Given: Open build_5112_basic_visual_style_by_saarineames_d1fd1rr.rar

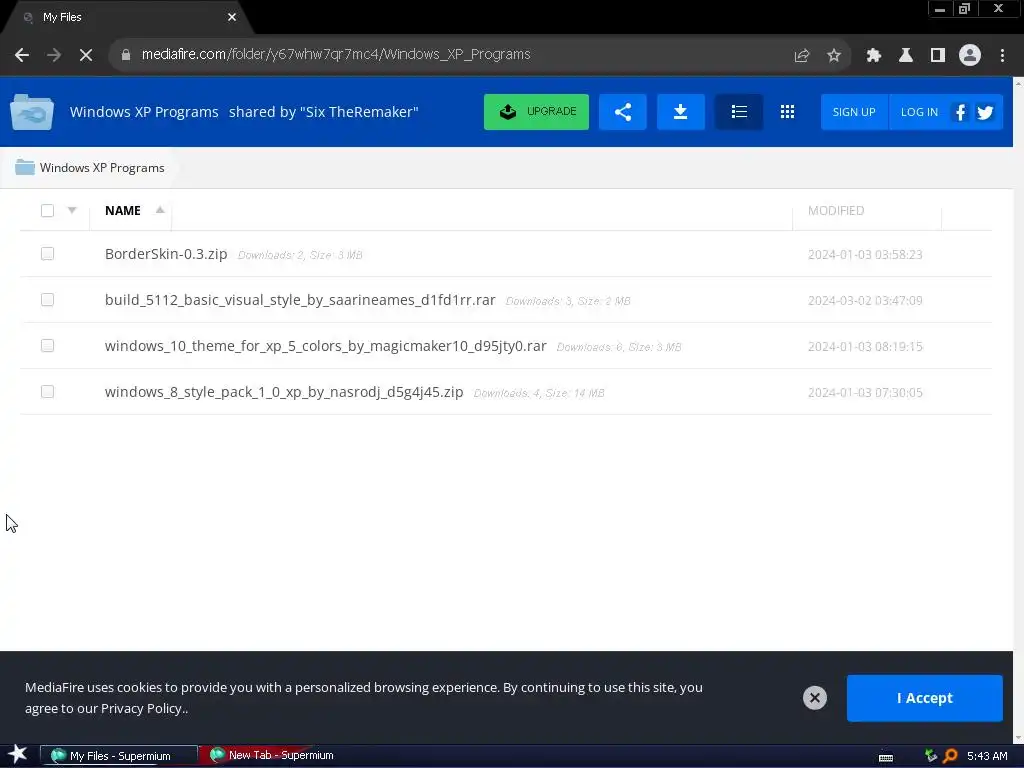Looking at the screenshot, I should tap(300, 300).
